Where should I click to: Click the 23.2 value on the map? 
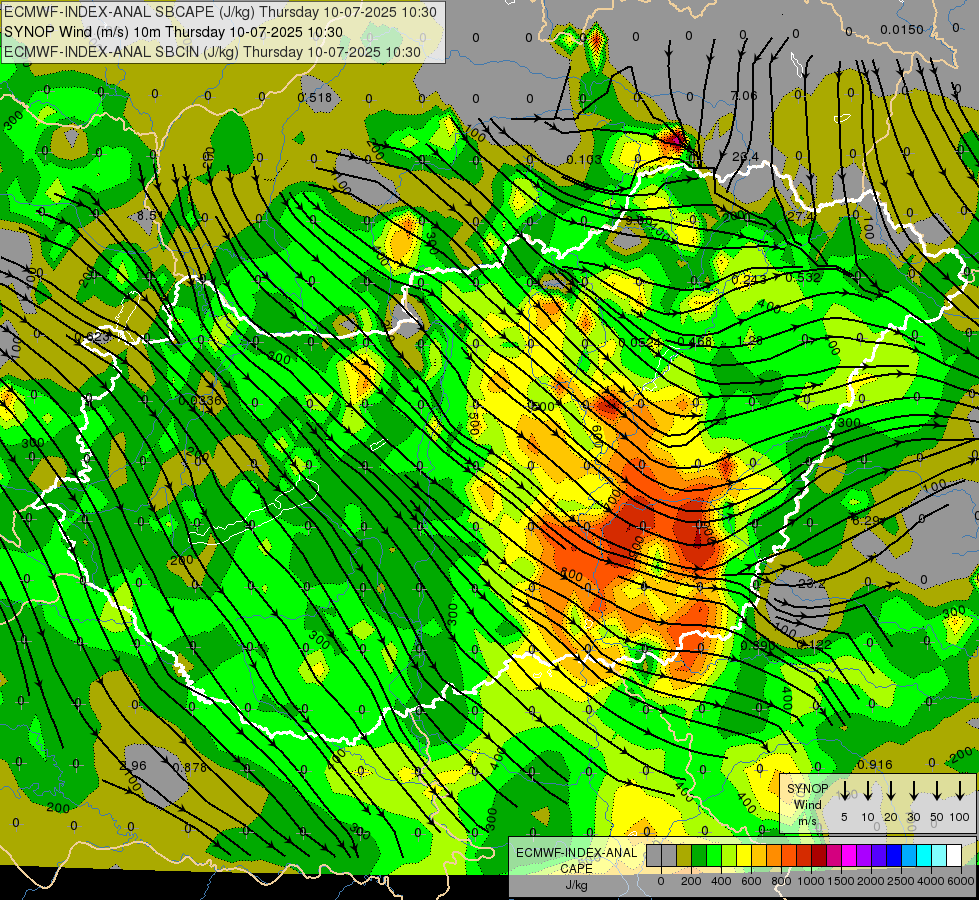[812, 583]
